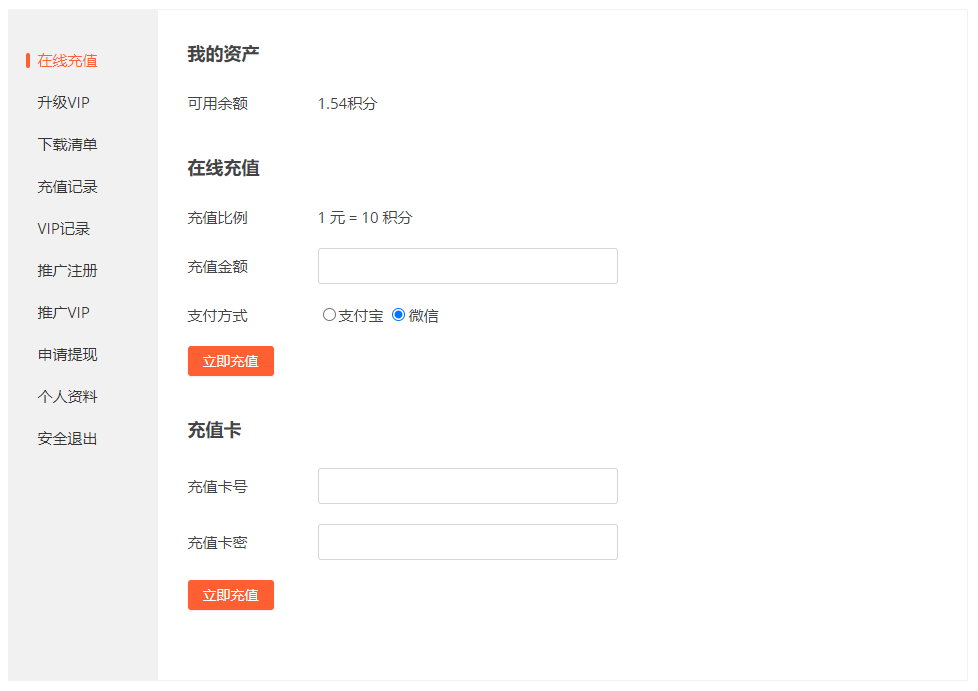Click the 充值比例 ratio text 1元=10积分
The image size is (978, 691).
click(x=365, y=217)
